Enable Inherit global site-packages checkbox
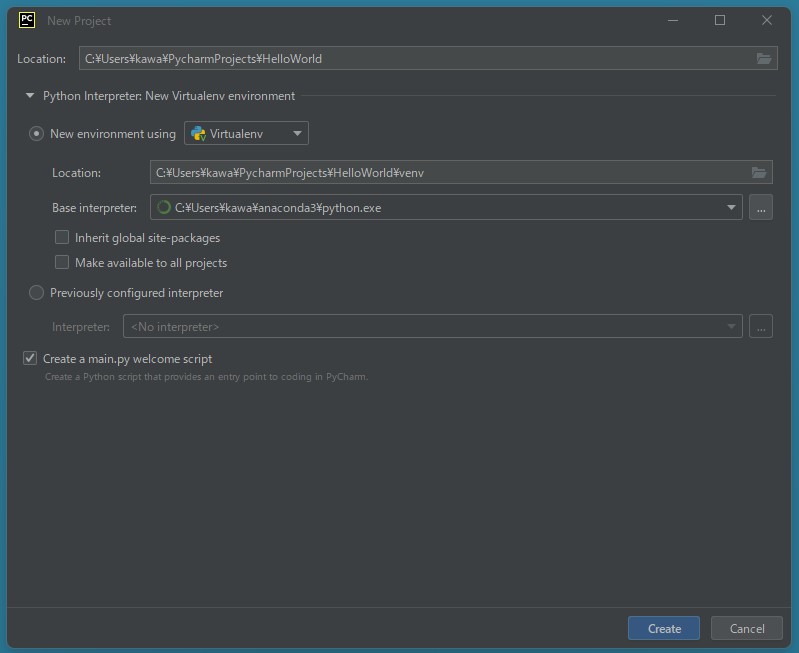The width and height of the screenshot is (799, 653). pos(62,238)
